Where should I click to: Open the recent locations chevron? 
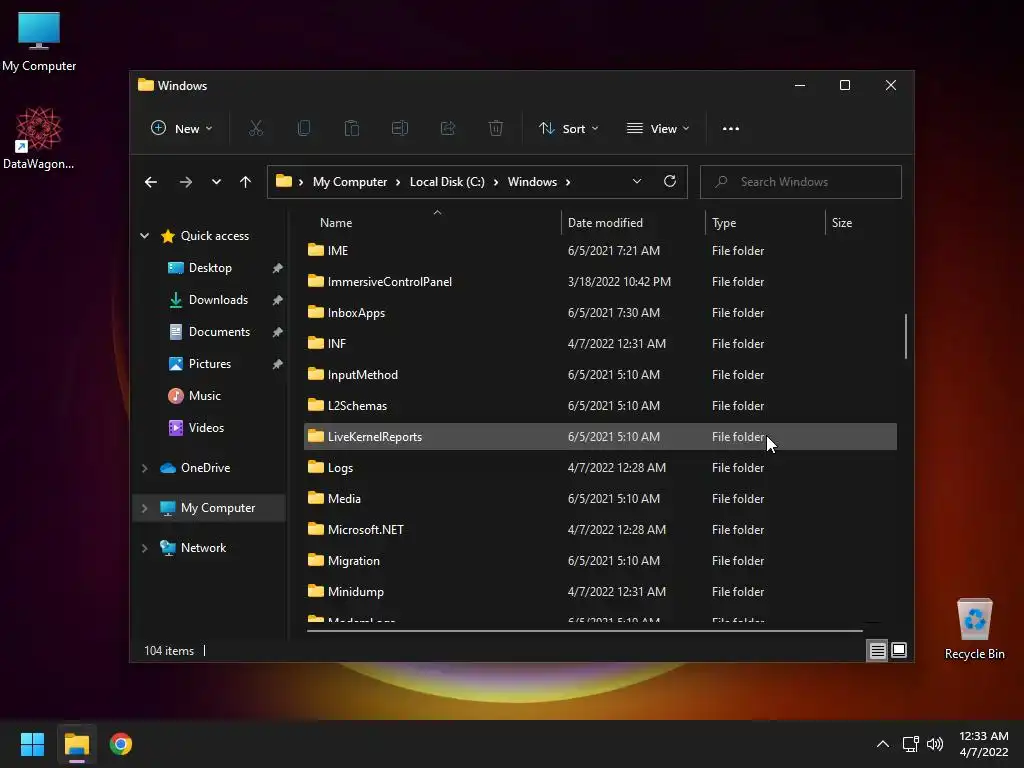216,182
